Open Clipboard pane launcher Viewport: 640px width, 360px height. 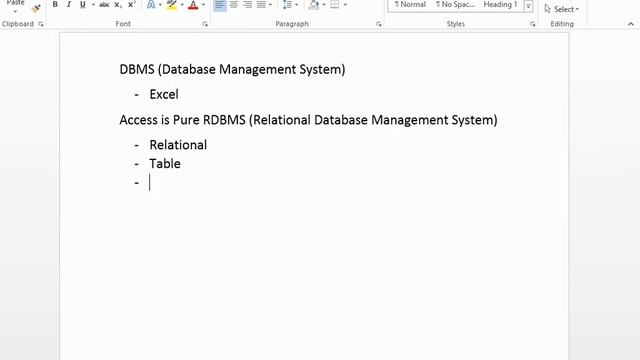point(41,24)
